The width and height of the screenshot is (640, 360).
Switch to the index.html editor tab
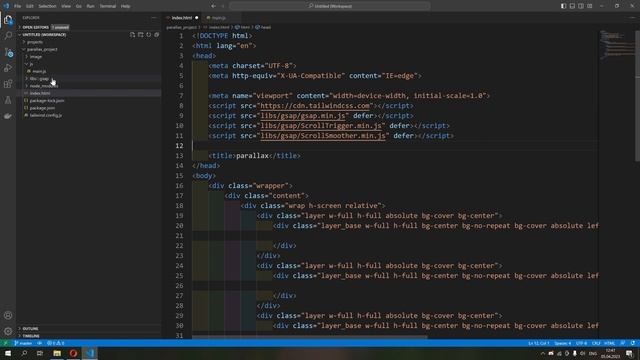tap(182, 18)
